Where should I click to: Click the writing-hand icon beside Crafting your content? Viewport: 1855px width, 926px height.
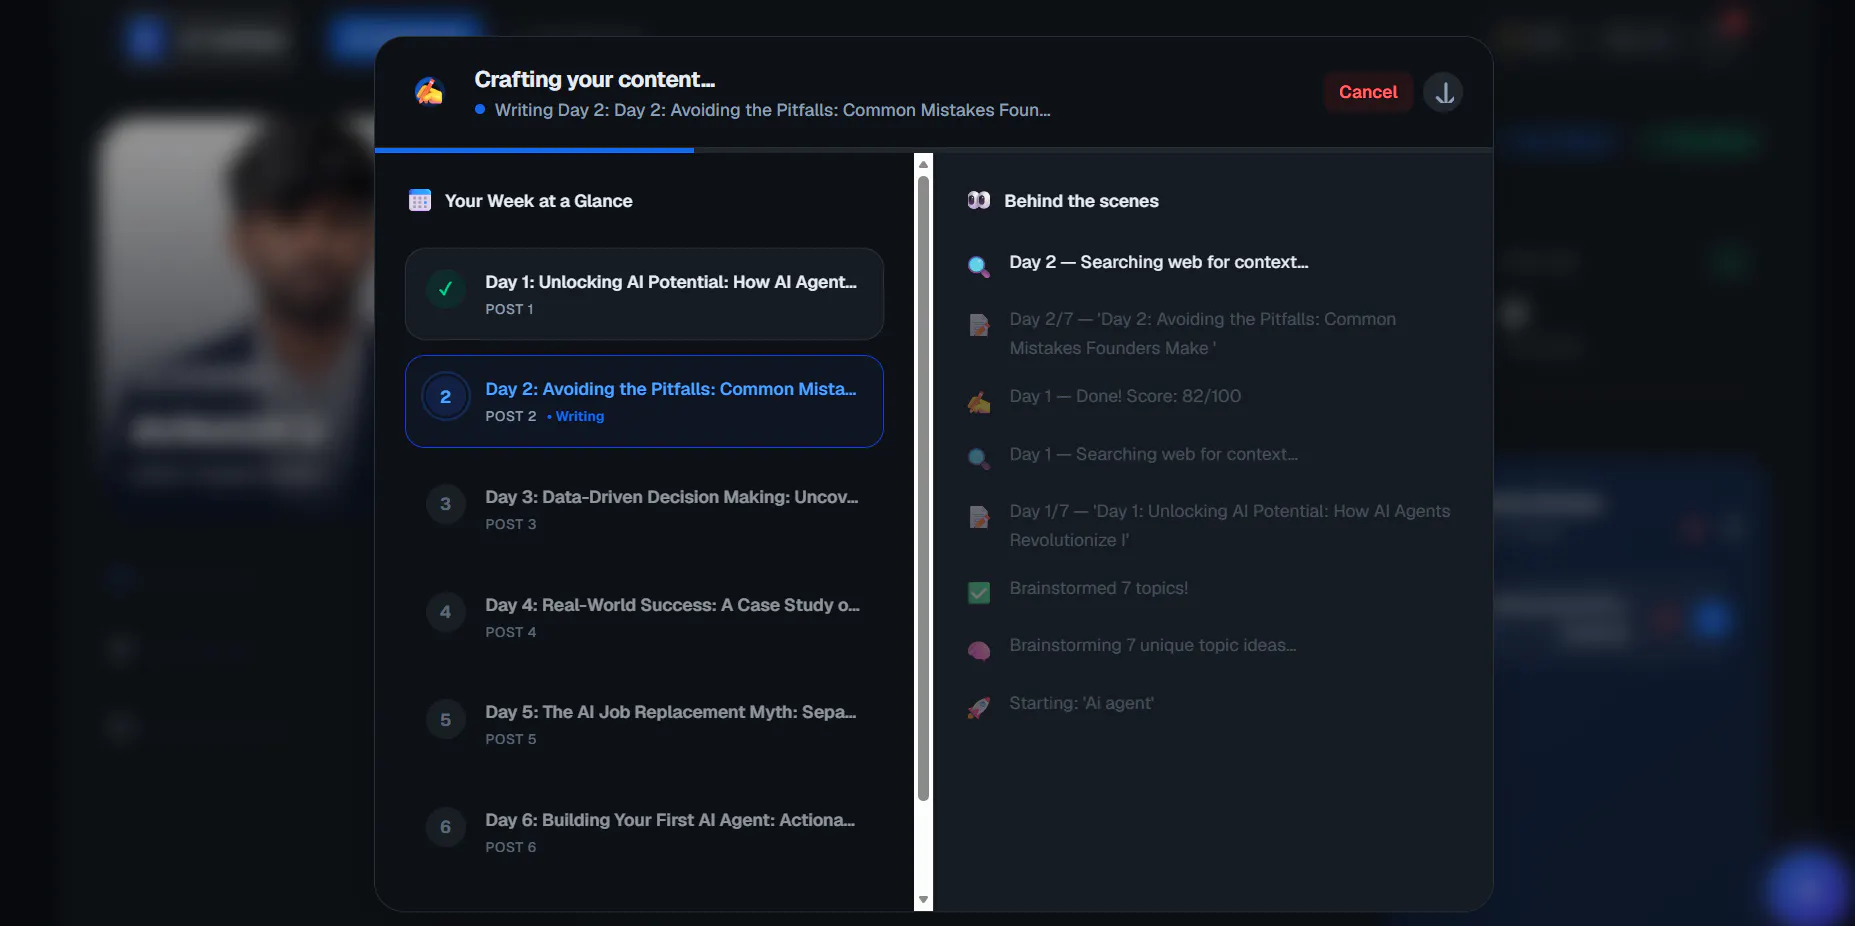(429, 92)
